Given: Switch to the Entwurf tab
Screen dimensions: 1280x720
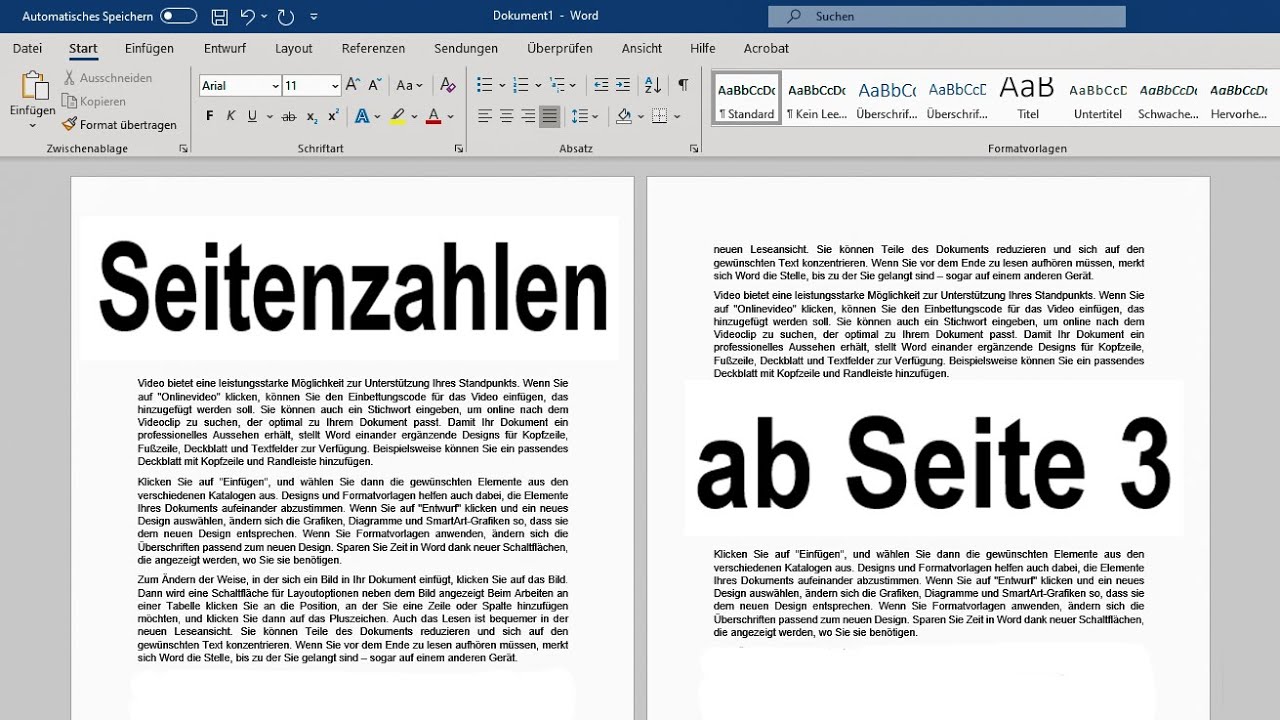Looking at the screenshot, I should (224, 48).
